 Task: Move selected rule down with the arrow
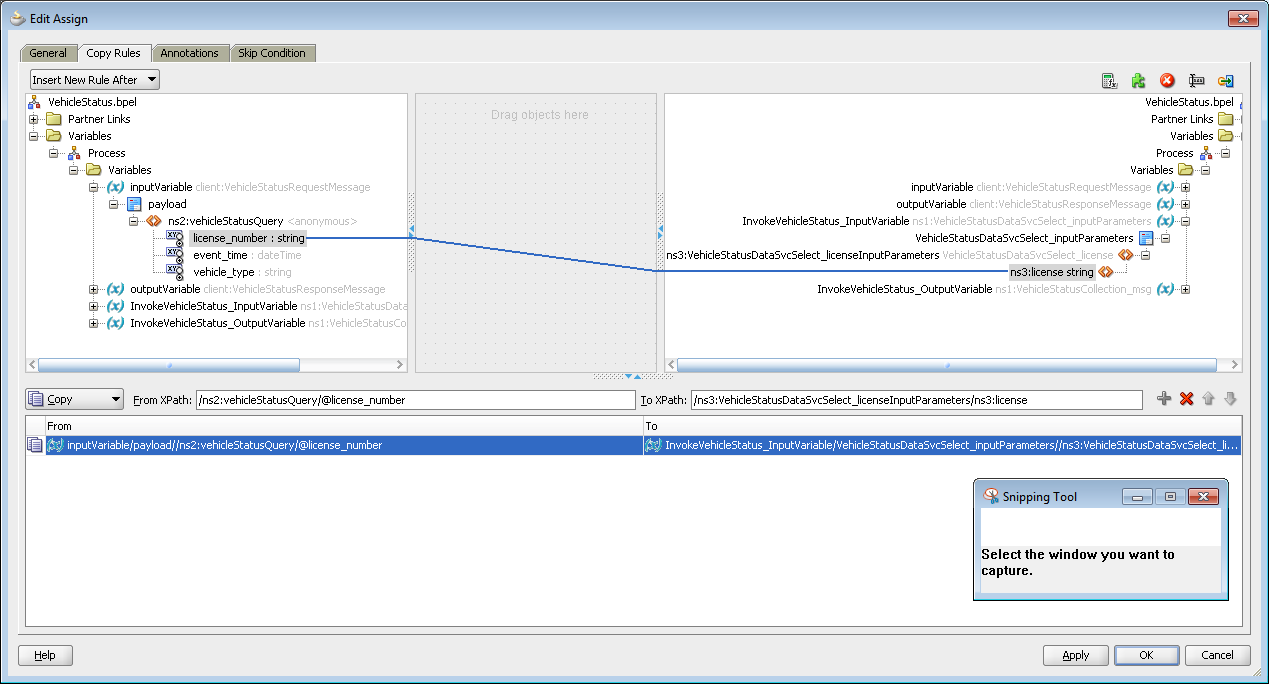[x=1230, y=399]
